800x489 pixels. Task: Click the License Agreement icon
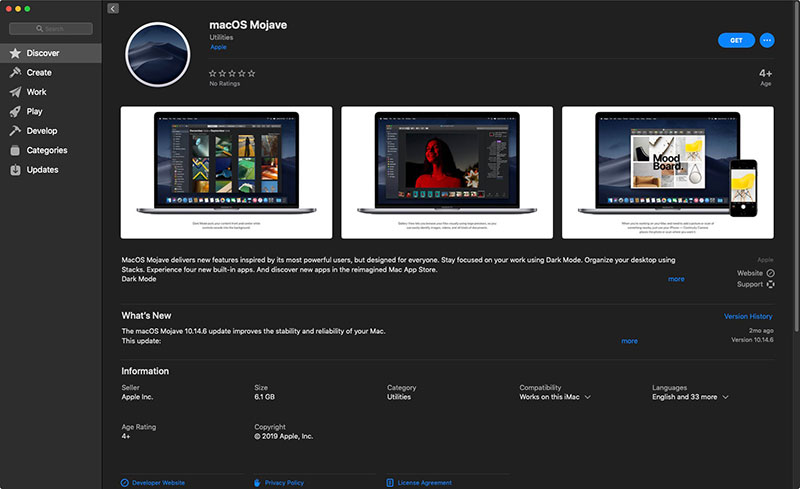point(390,482)
